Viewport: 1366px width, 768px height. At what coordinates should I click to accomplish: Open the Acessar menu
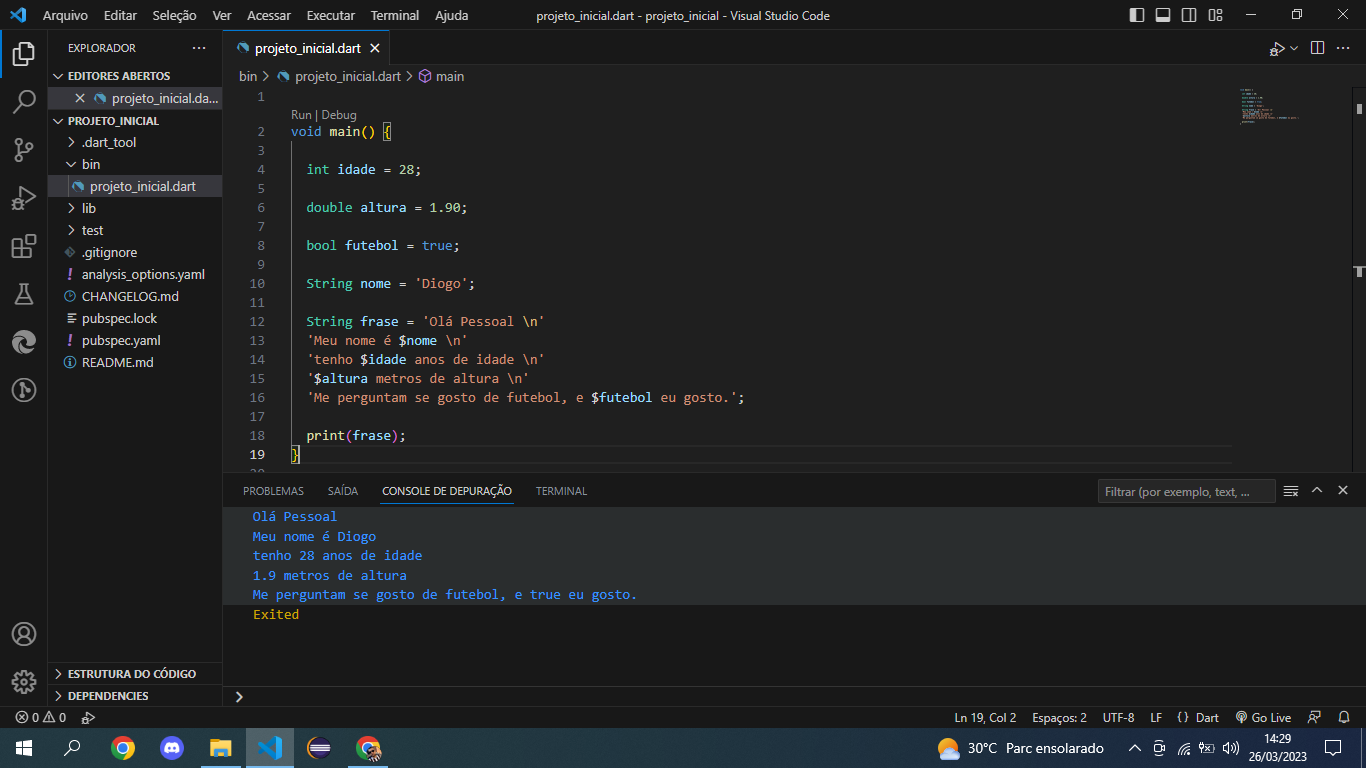269,15
